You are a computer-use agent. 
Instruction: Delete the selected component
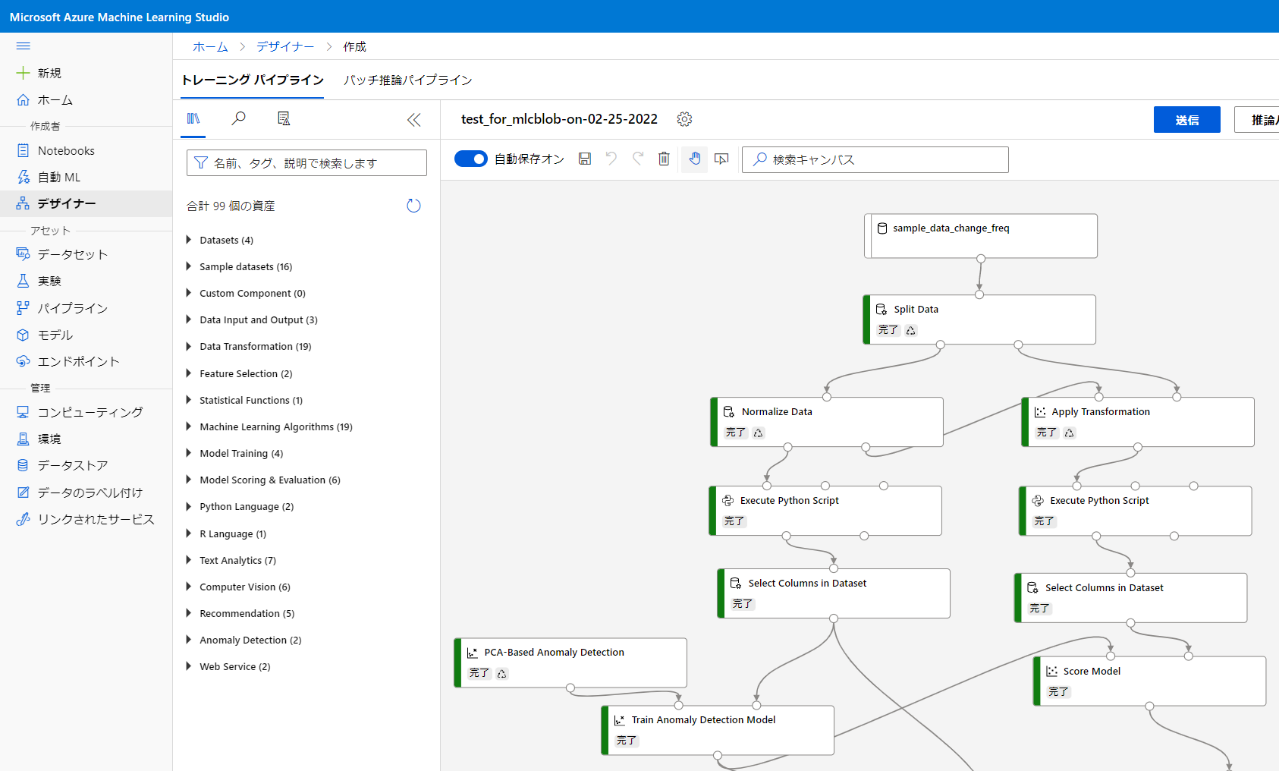point(664,159)
